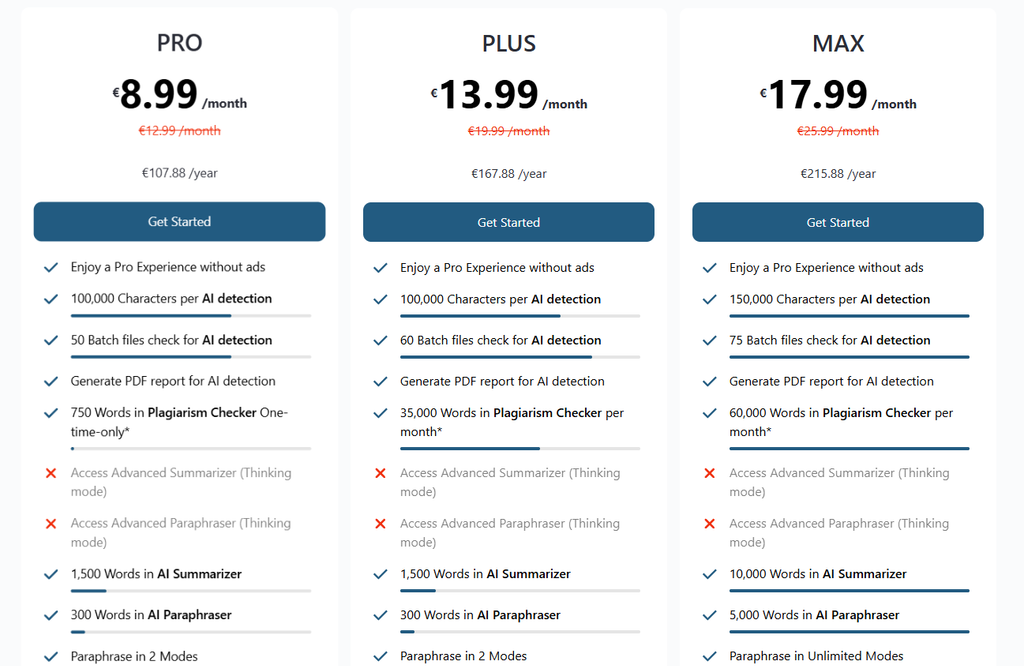This screenshot has height=666, width=1024.
Task: Click checkmark beside MAX's 5,000 Words Paraphraser
Action: point(709,615)
